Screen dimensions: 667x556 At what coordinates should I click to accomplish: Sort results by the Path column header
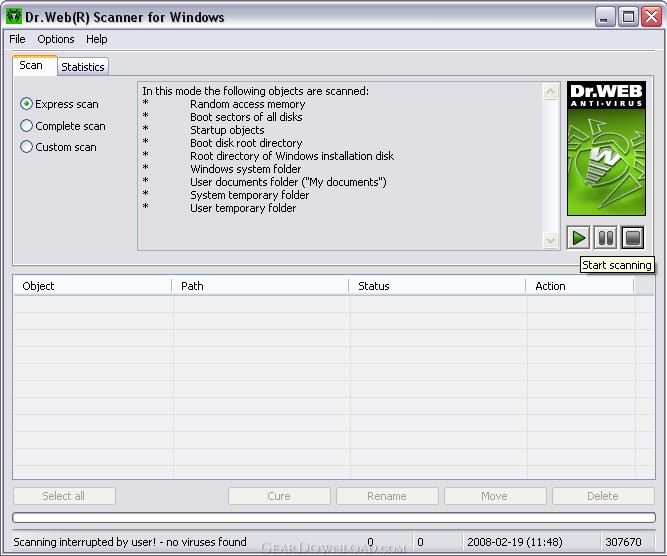[x=261, y=286]
